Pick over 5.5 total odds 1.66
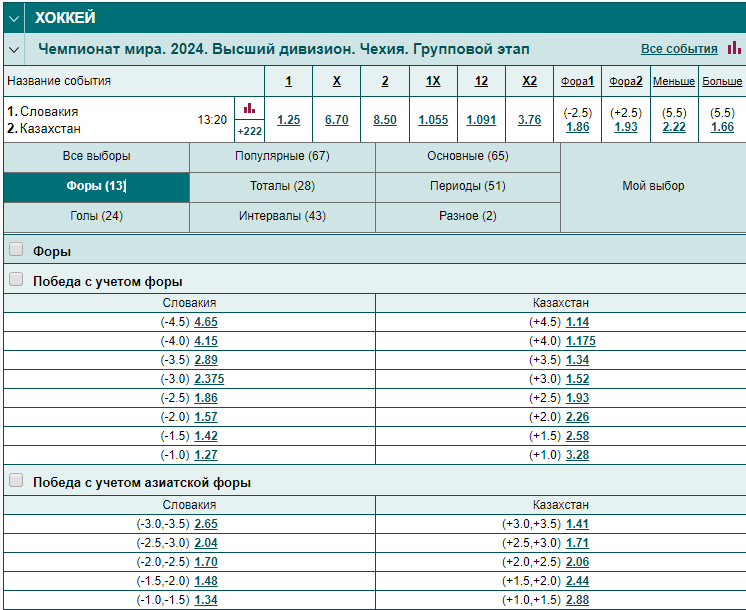 tap(722, 128)
